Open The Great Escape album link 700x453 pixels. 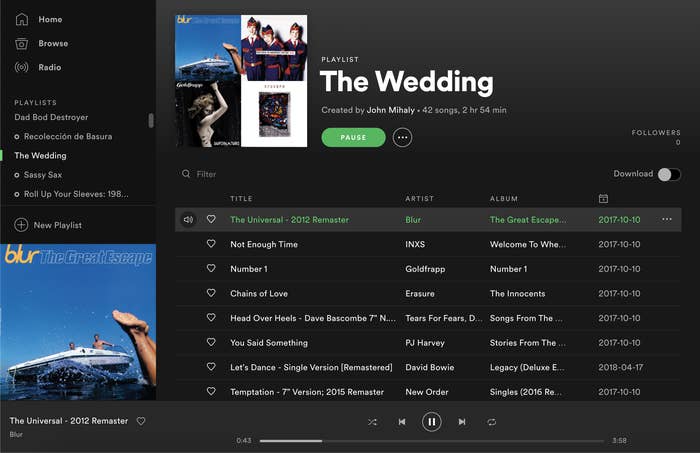(x=528, y=220)
